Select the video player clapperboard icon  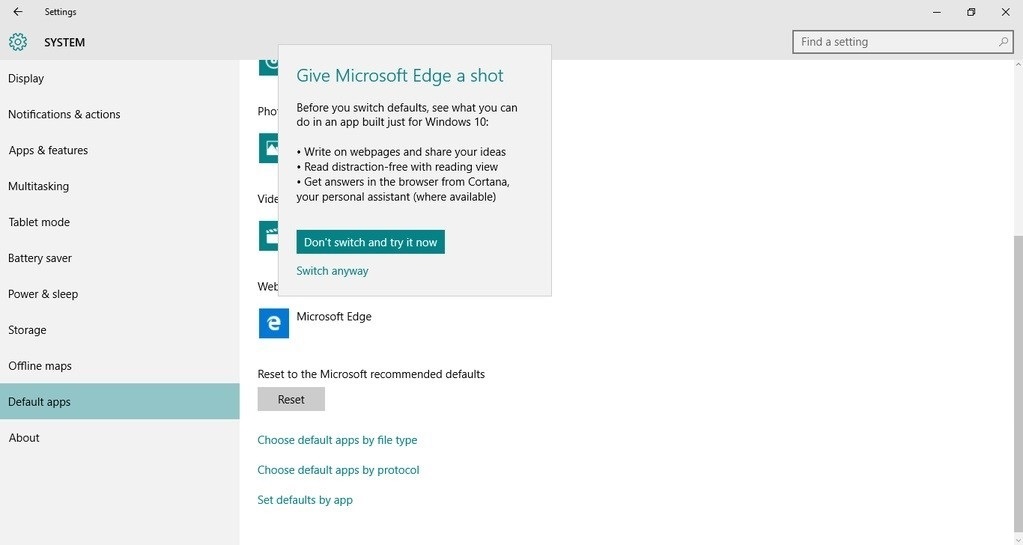click(267, 236)
